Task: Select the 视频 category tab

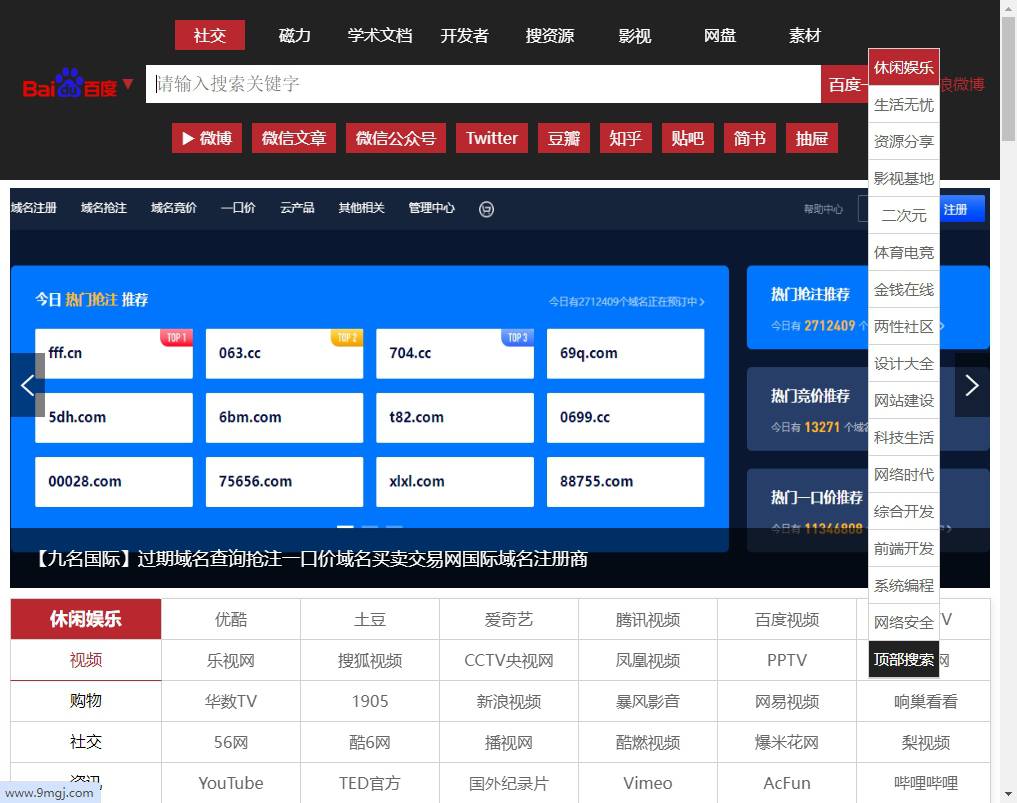Action: [86, 660]
